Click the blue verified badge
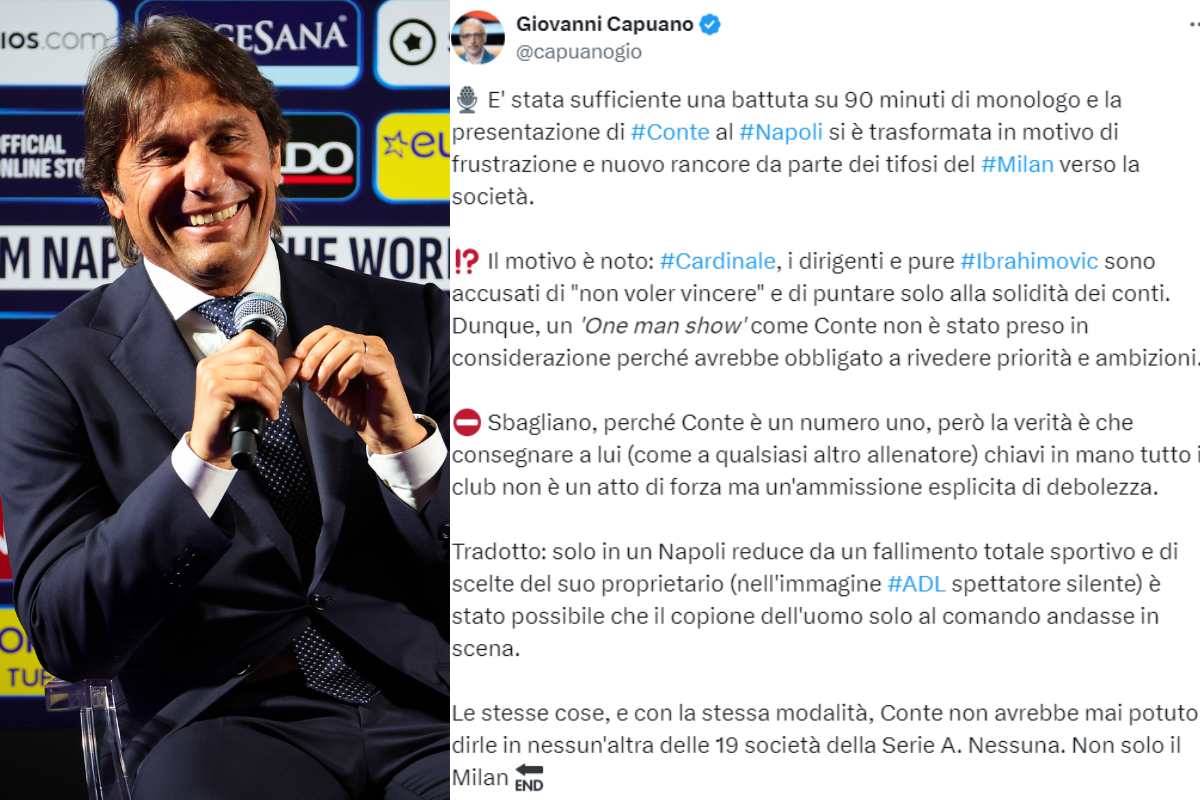This screenshot has width=1200, height=800. (x=710, y=25)
